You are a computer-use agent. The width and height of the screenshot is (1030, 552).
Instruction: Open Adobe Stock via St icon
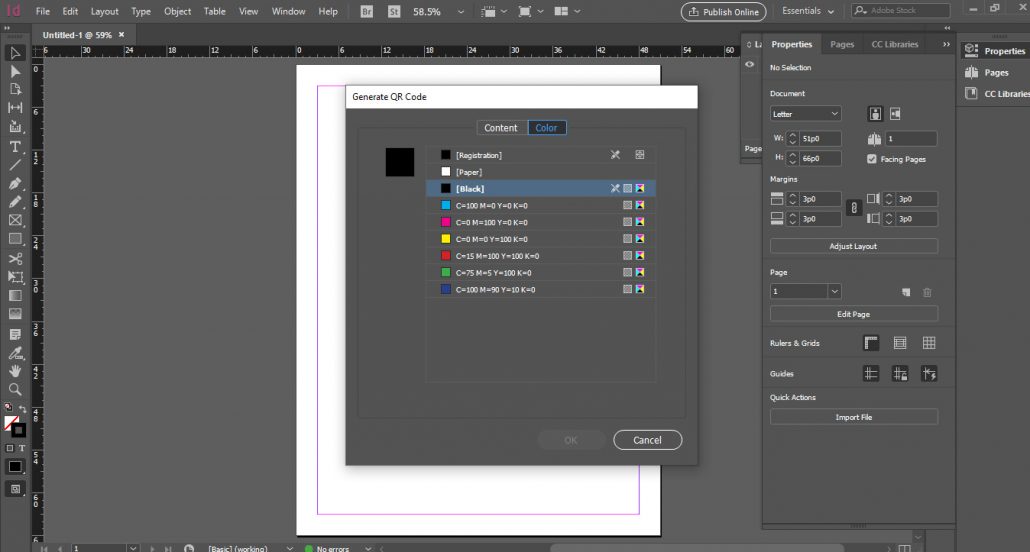coord(393,11)
